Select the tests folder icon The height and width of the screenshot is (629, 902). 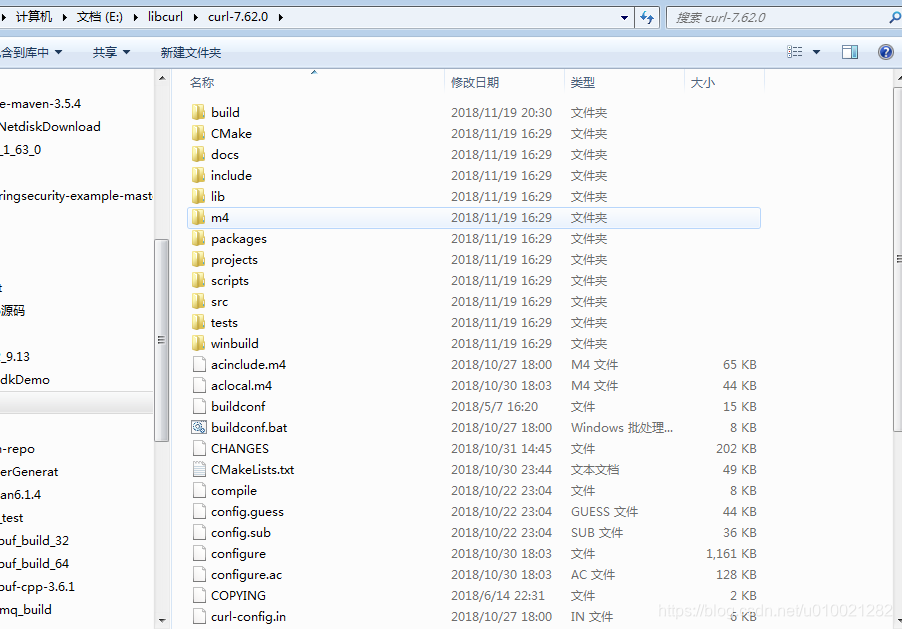[x=198, y=322]
